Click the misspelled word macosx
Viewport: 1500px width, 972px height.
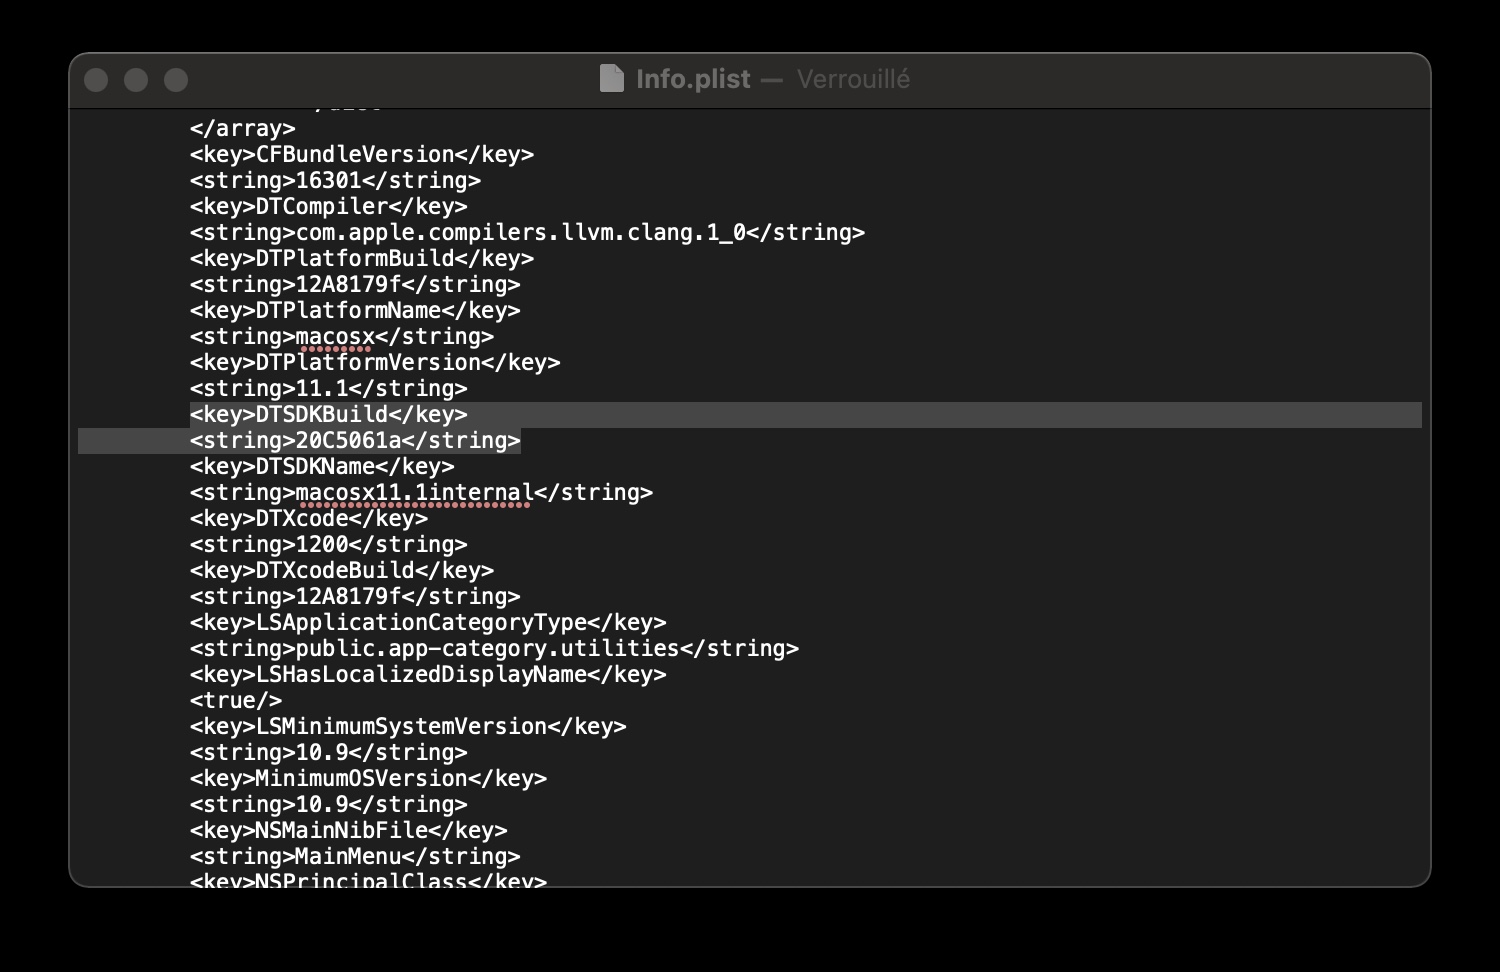tap(335, 337)
